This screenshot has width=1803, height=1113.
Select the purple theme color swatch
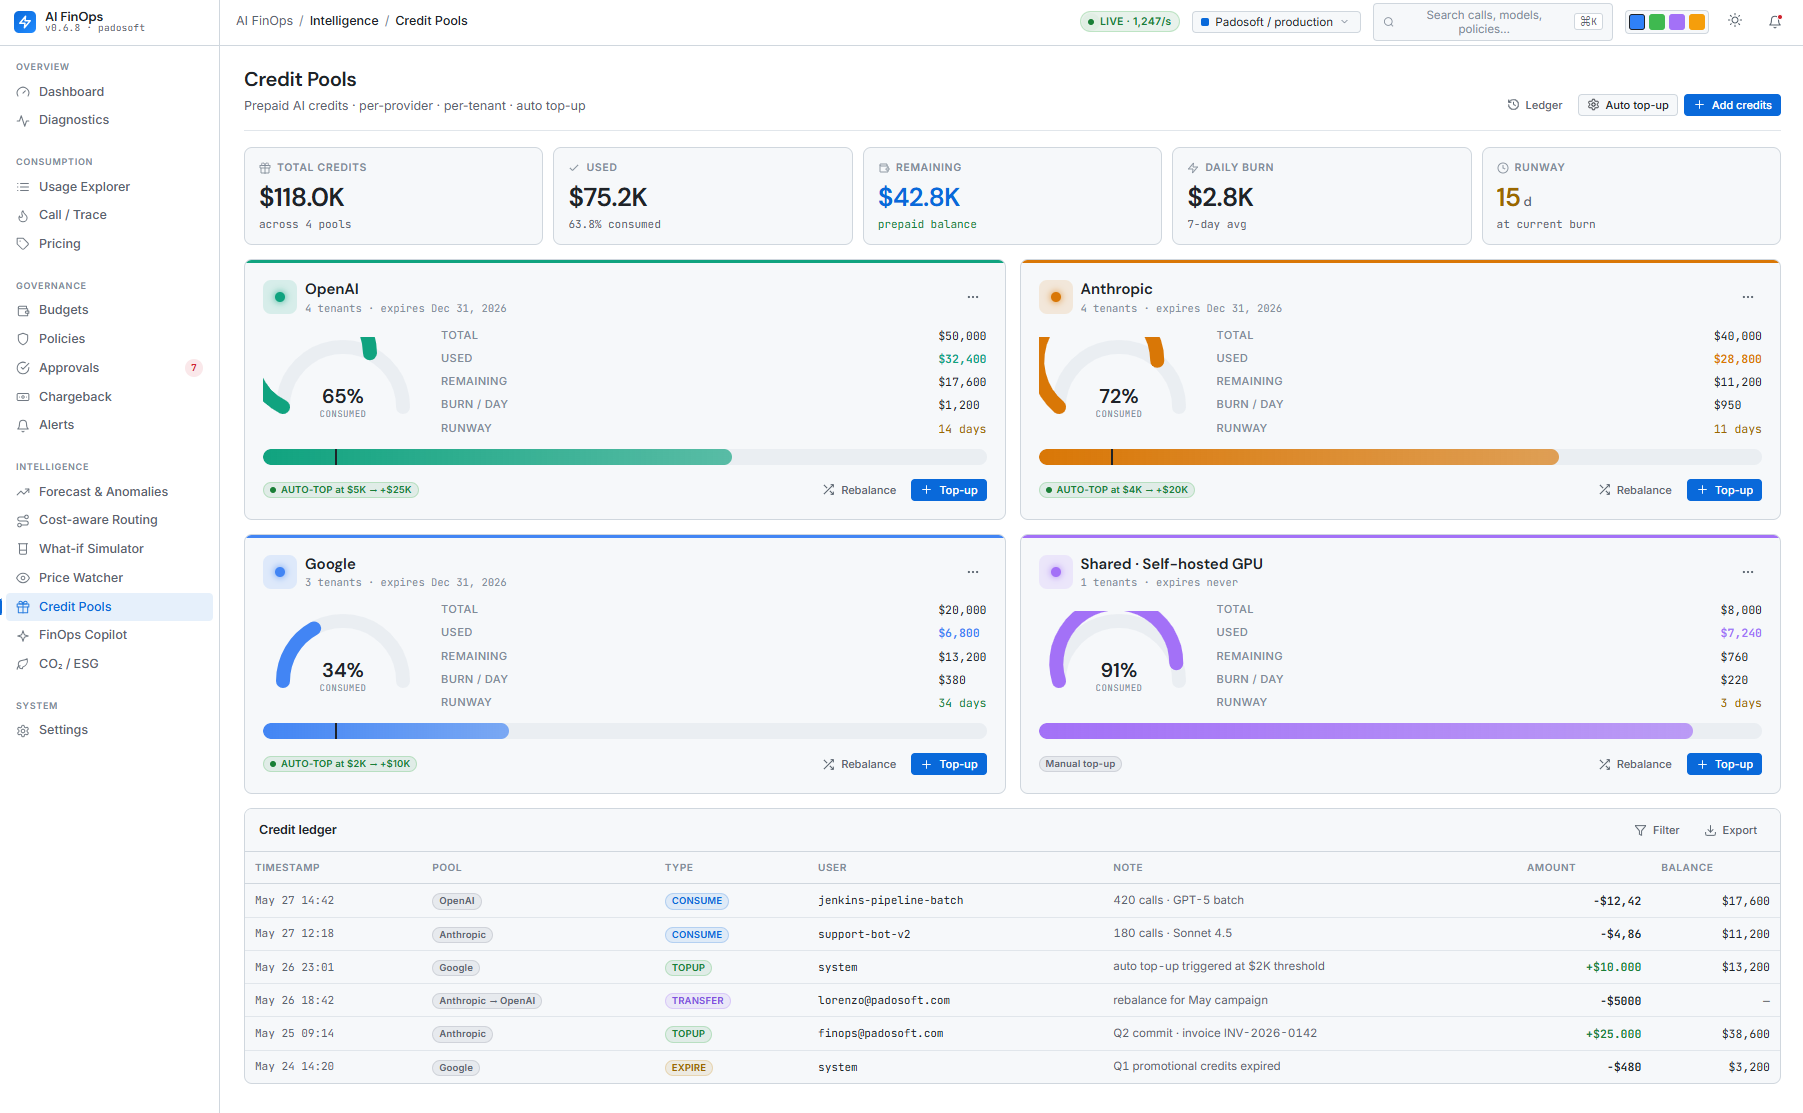(x=1677, y=22)
